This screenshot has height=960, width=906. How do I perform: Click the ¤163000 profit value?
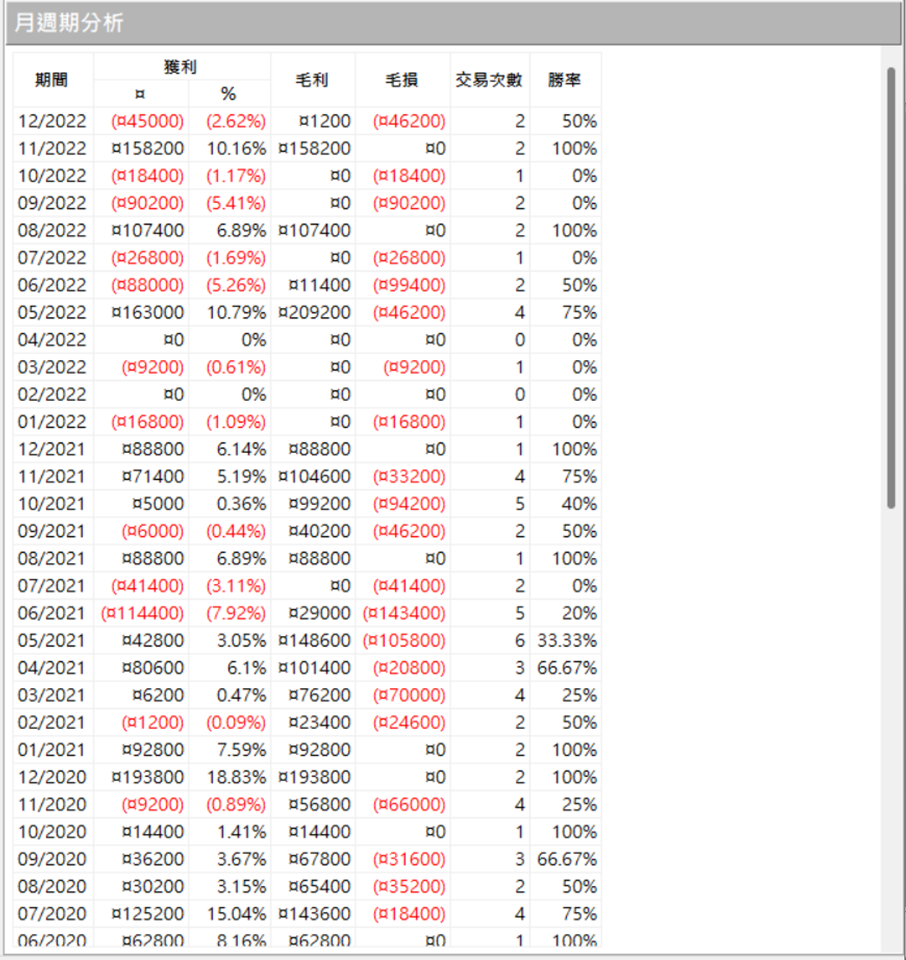(148, 312)
